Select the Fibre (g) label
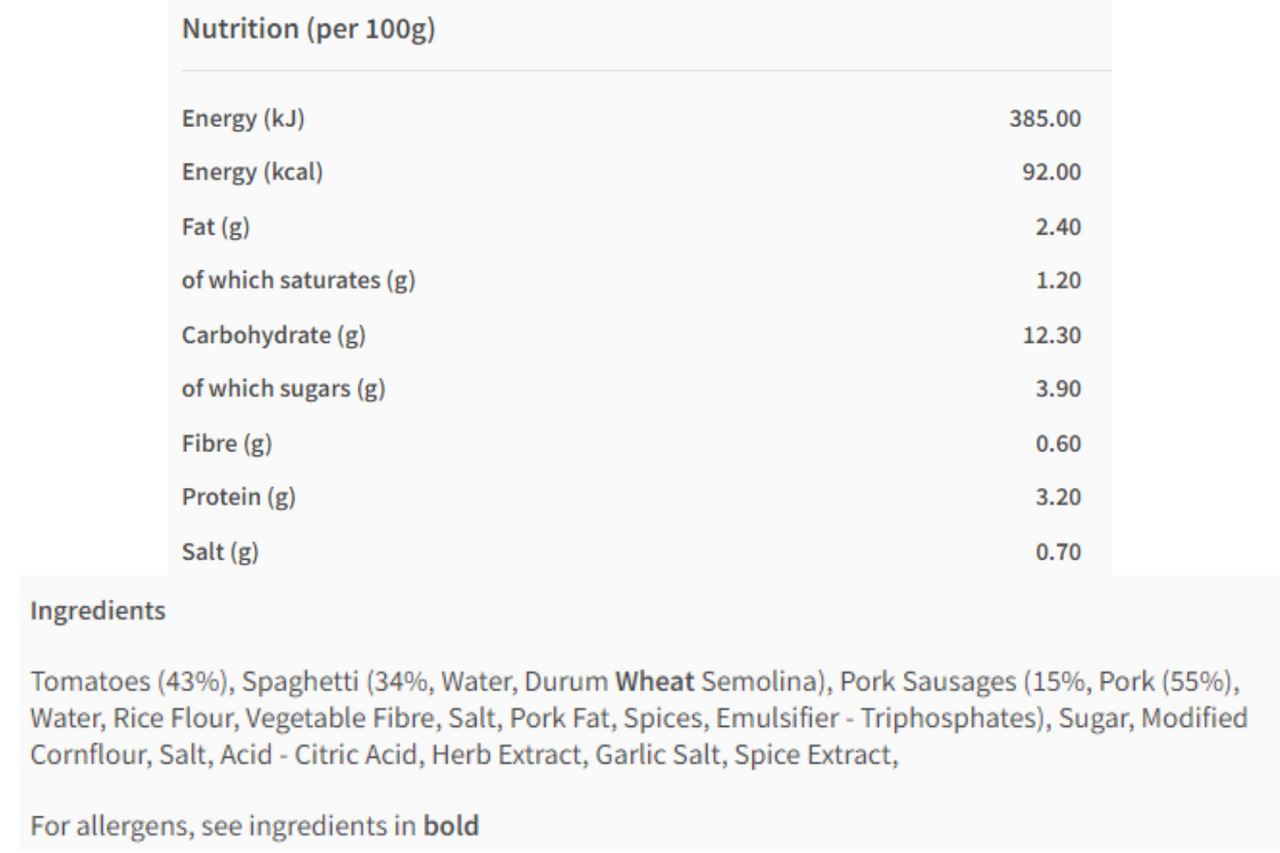Viewport: 1280px width, 853px height. click(x=227, y=443)
